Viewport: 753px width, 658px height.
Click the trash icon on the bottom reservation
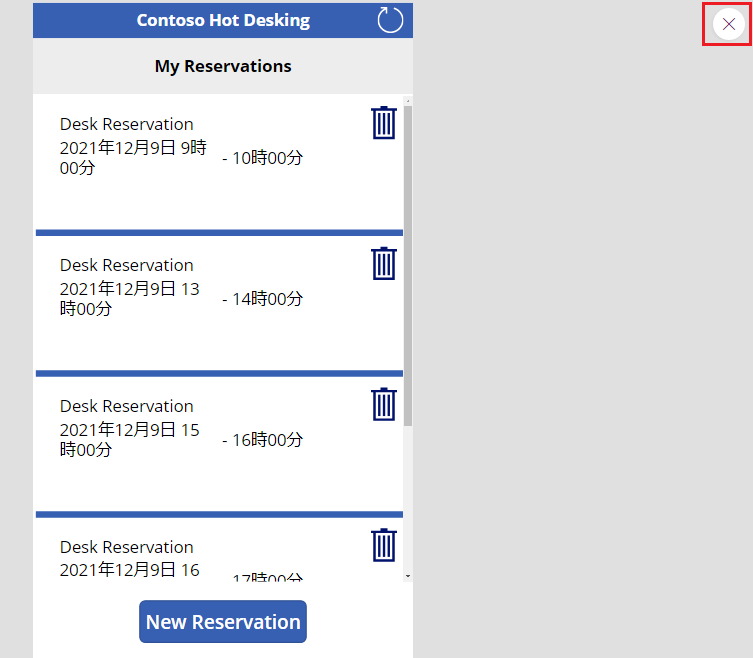384,546
